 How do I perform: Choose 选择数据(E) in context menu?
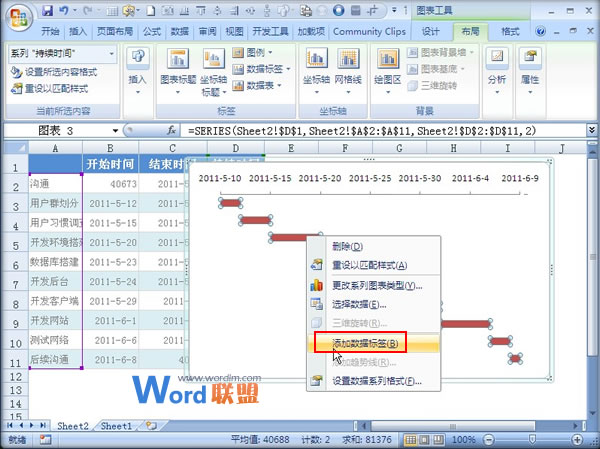[374, 304]
